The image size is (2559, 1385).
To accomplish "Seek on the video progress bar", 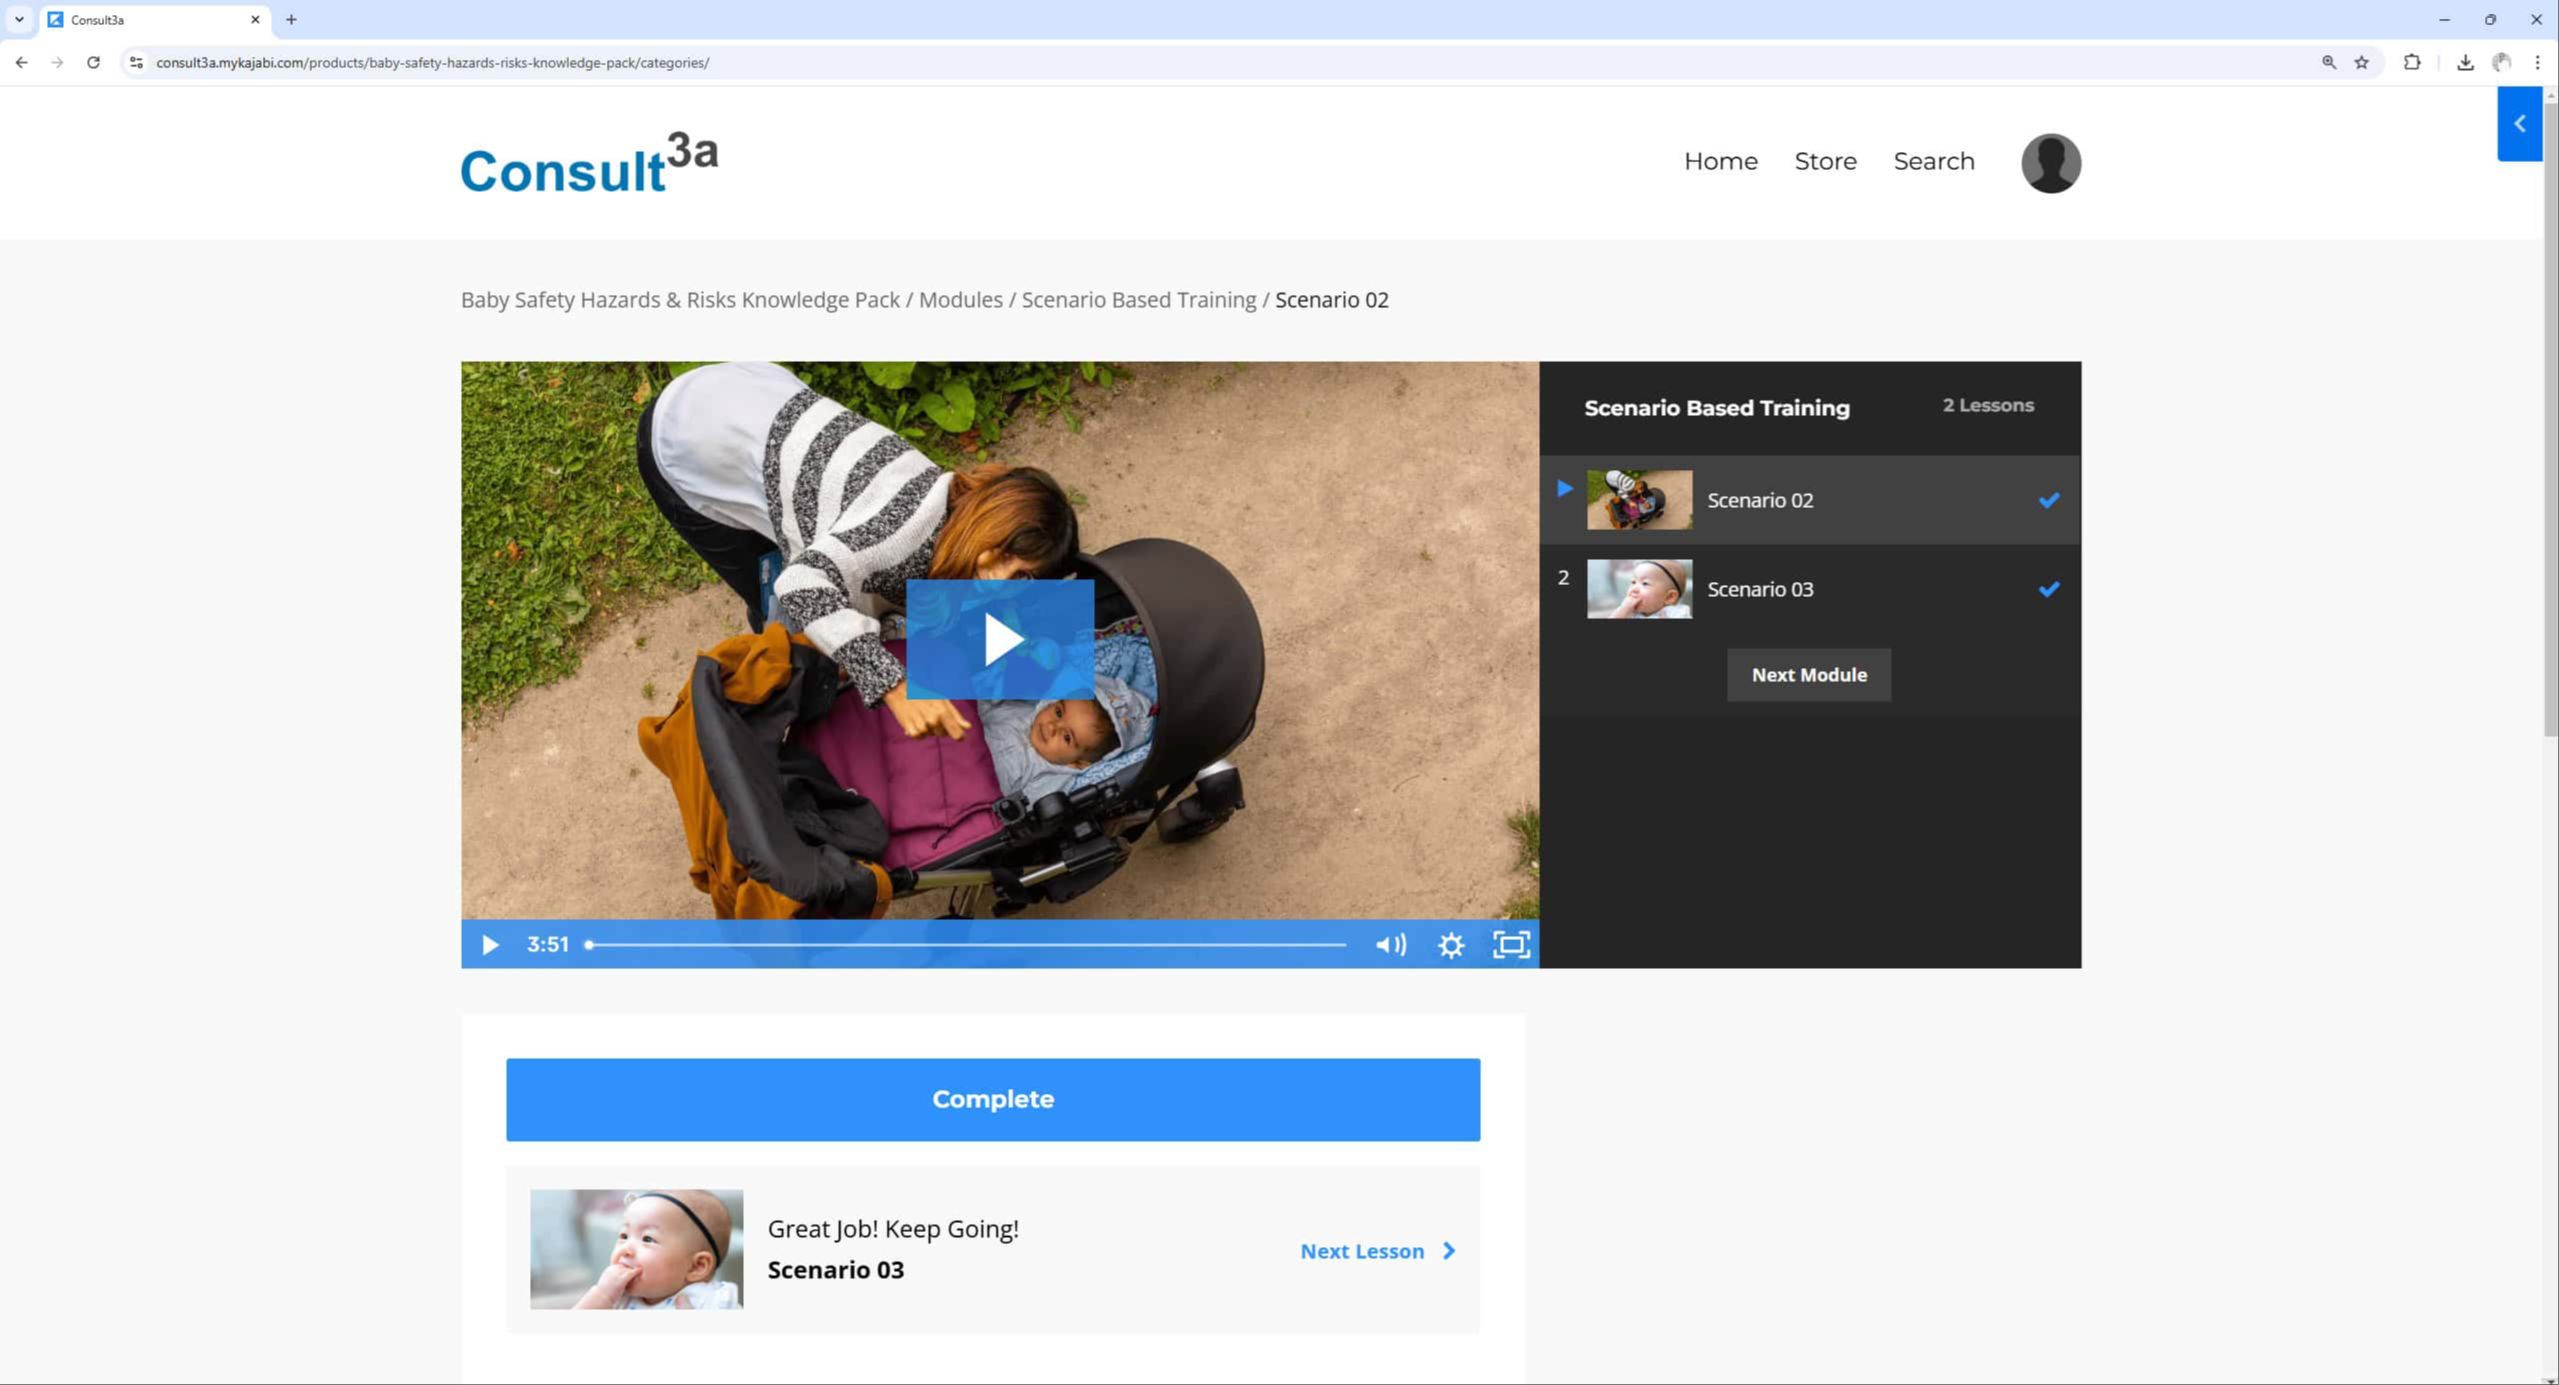I will pyautogui.click(x=966, y=944).
